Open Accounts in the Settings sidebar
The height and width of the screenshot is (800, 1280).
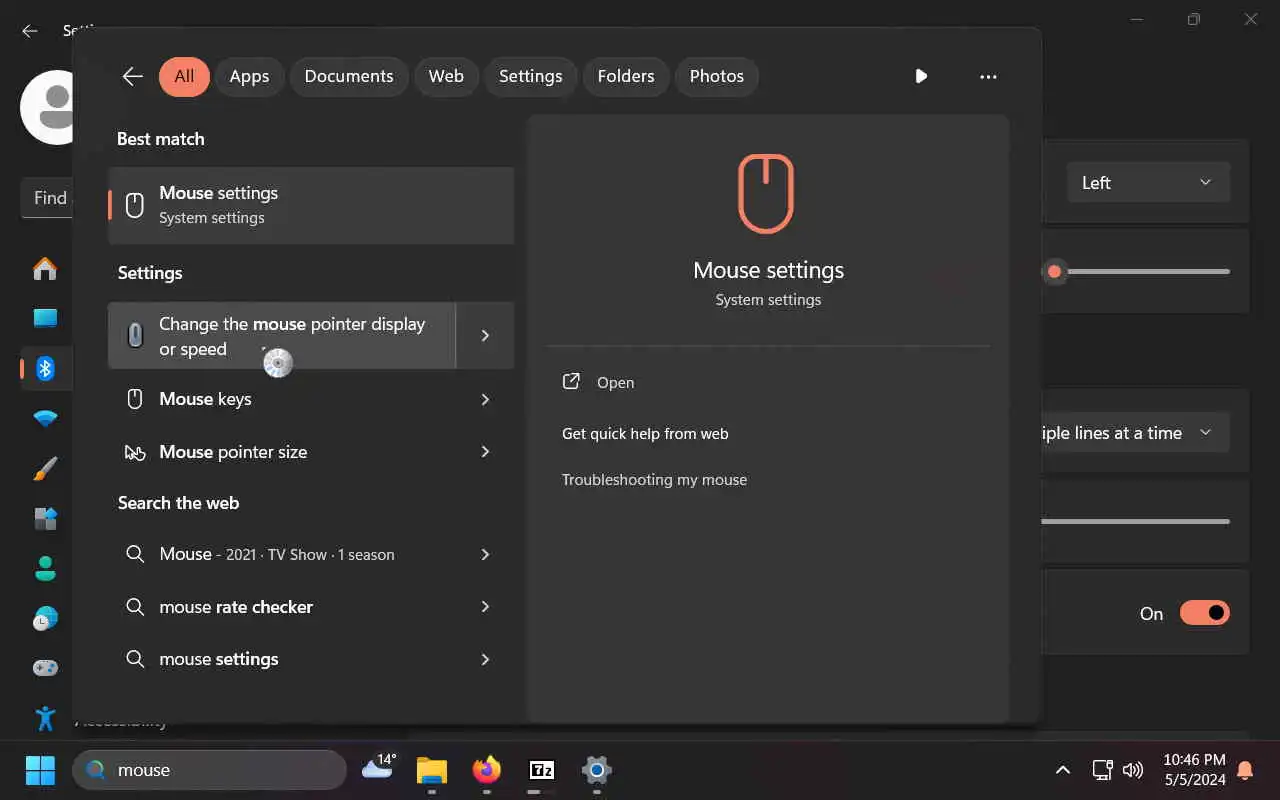pyautogui.click(x=45, y=568)
